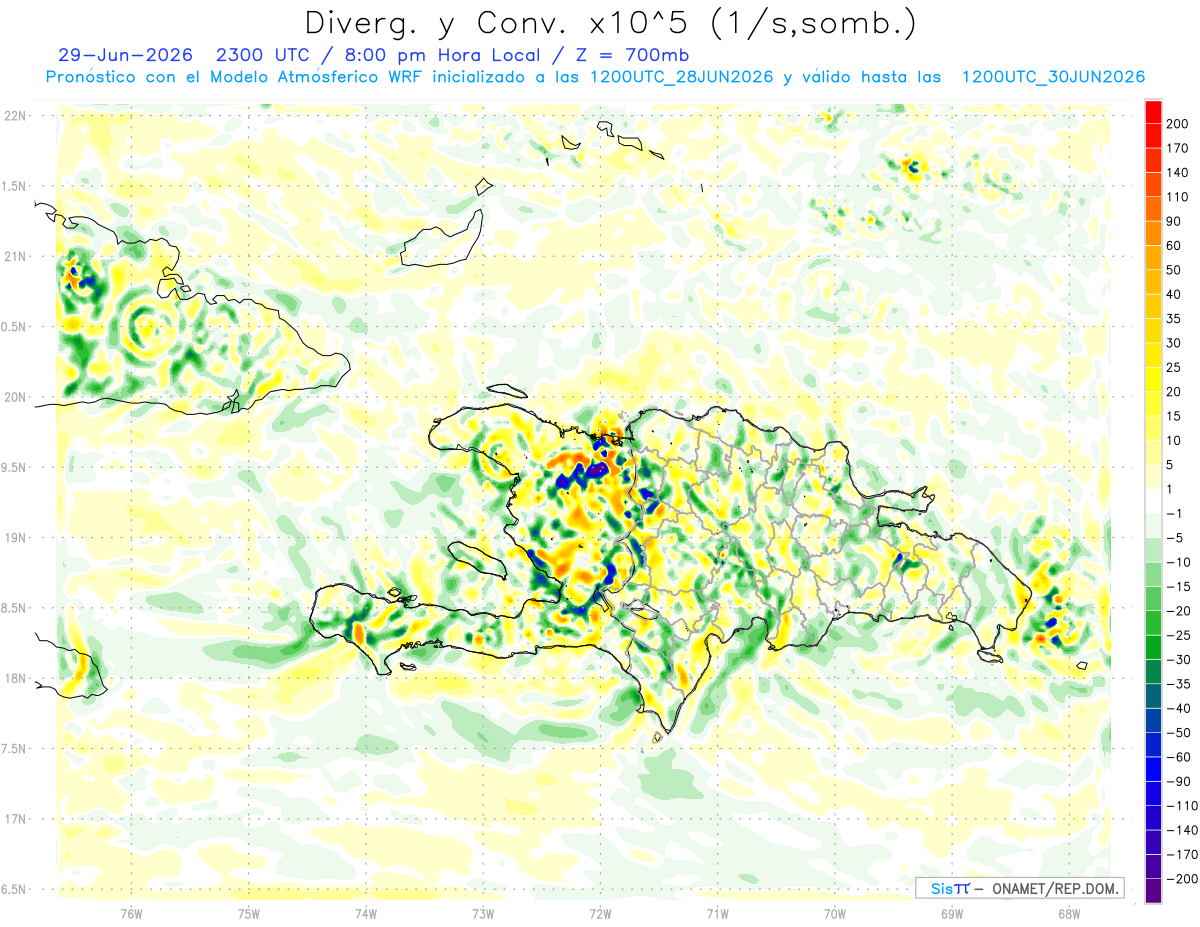Click the -170 value on the color scale

pyautogui.click(x=1182, y=854)
